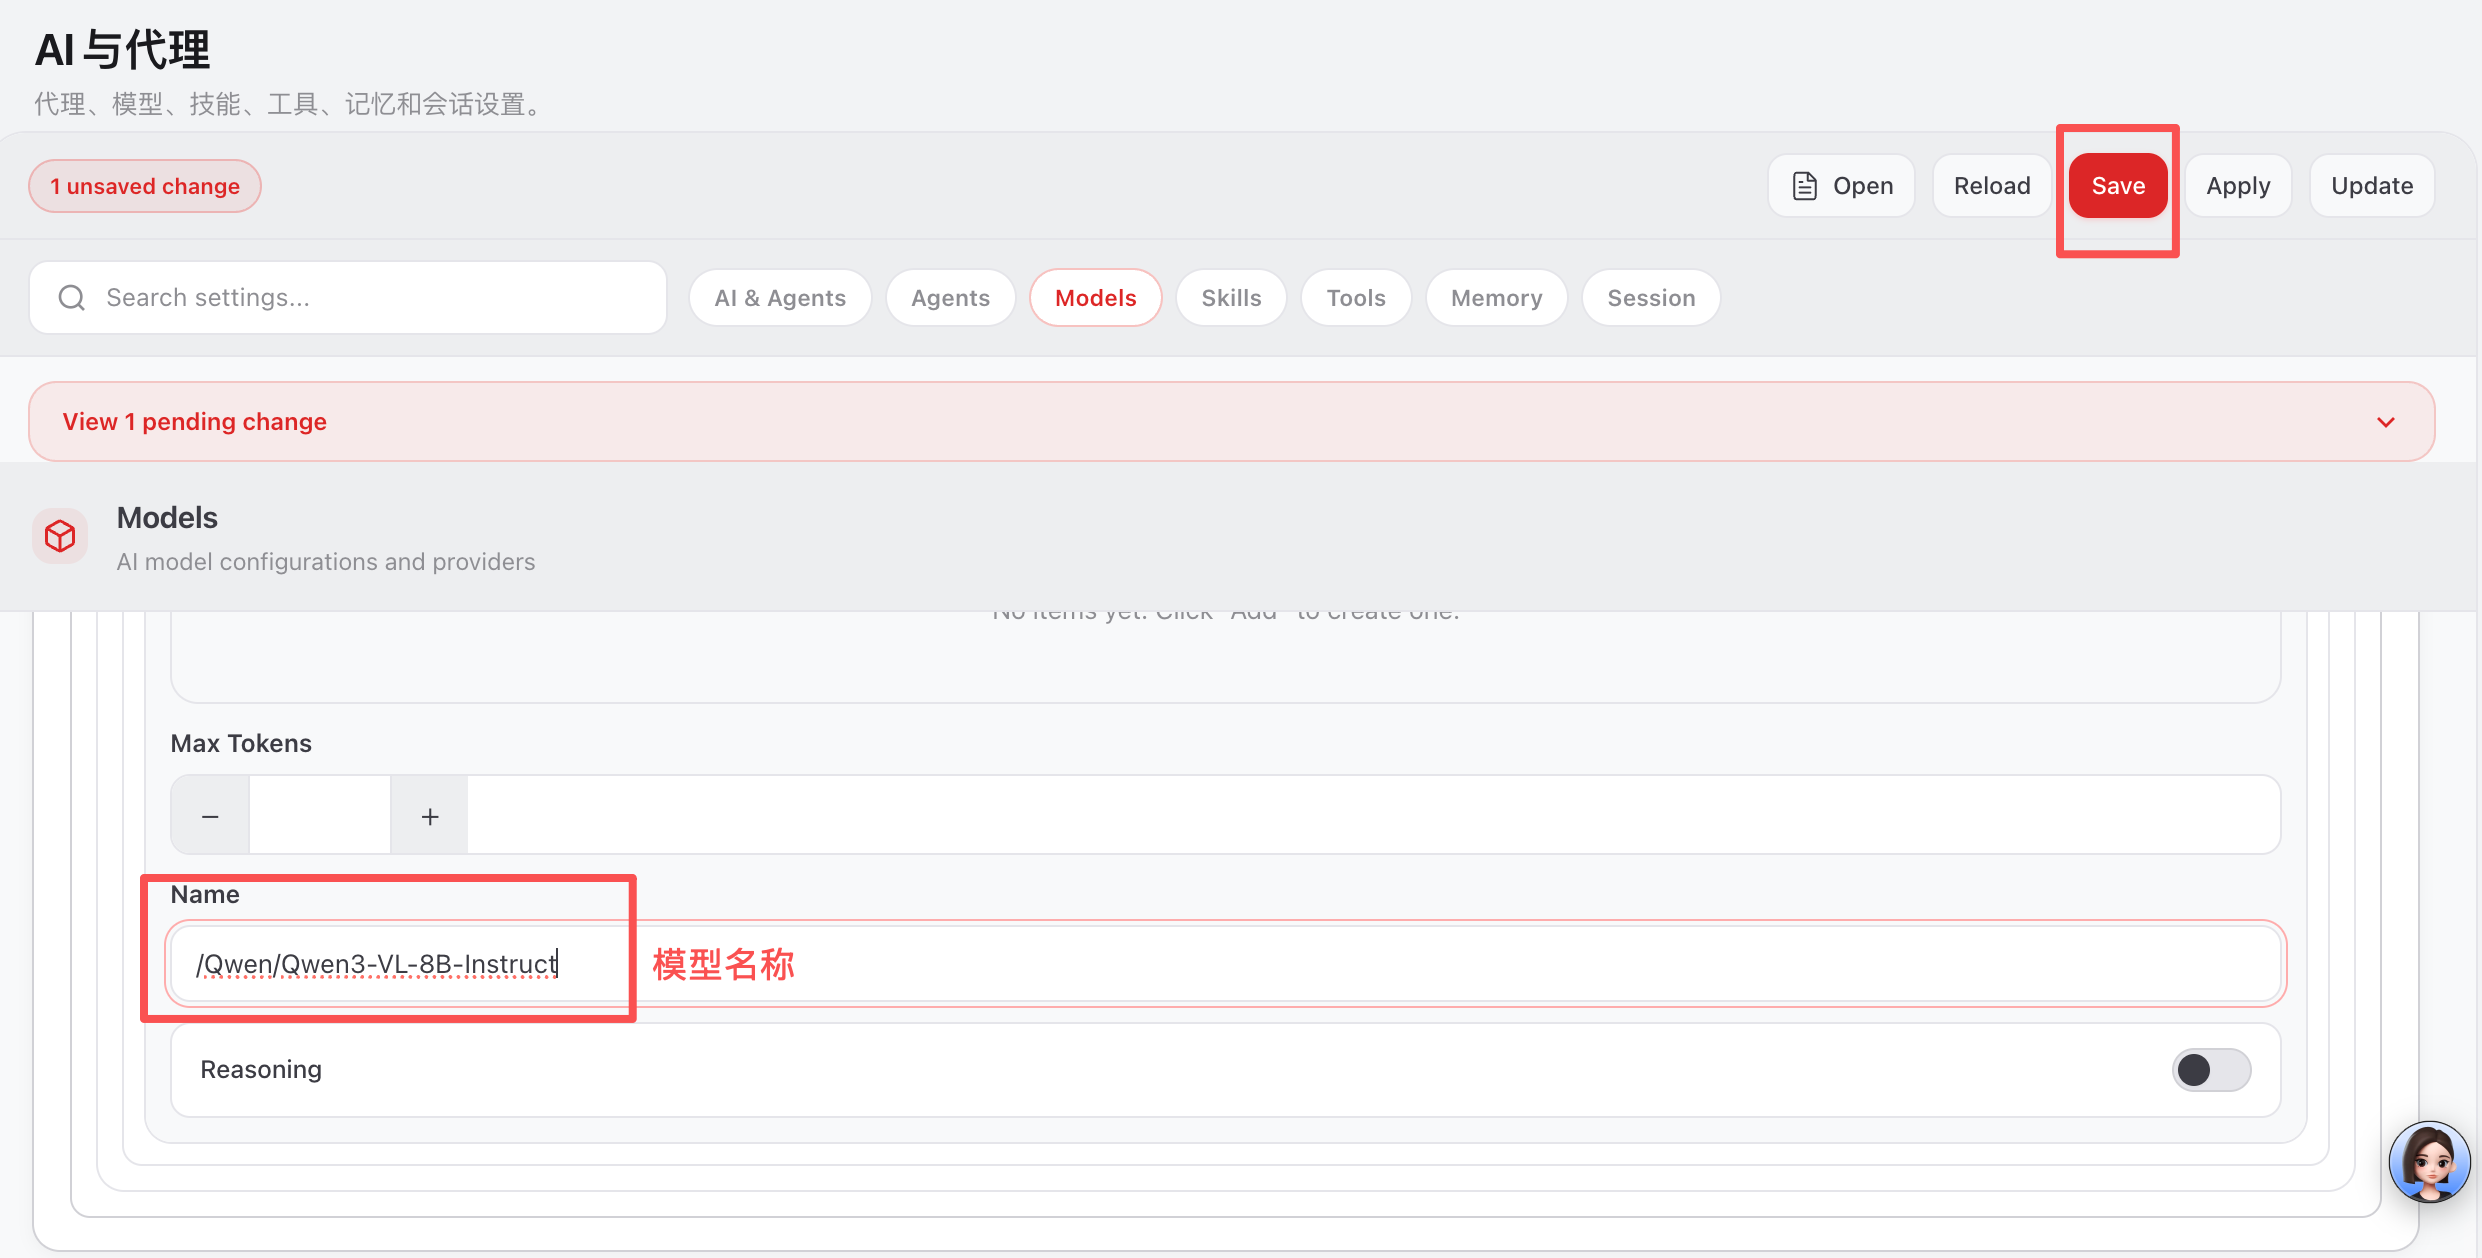Image resolution: width=2482 pixels, height=1258 pixels.
Task: Expand the pending change chevron
Action: click(x=2386, y=422)
